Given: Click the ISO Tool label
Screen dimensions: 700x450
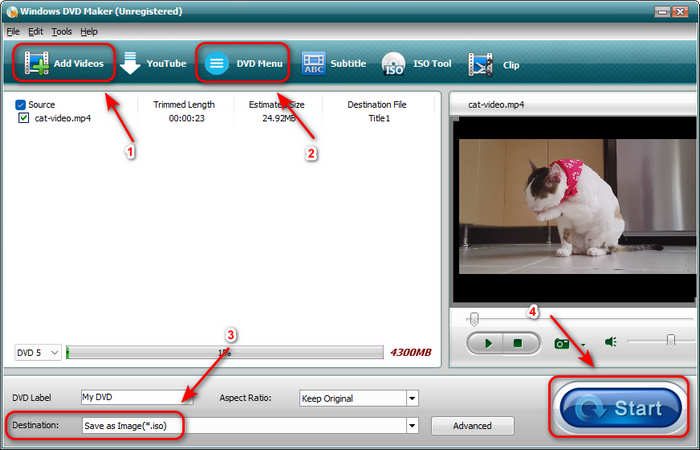Looking at the screenshot, I should tap(432, 63).
